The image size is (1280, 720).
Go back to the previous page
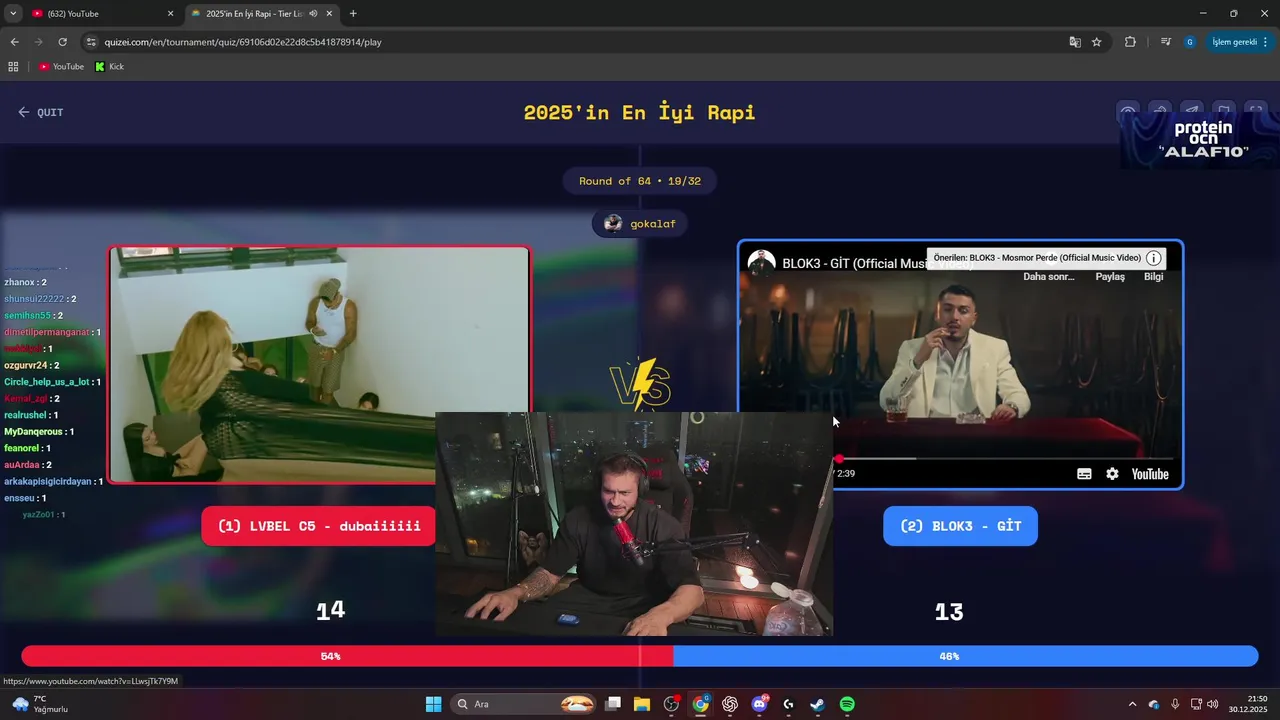14,42
